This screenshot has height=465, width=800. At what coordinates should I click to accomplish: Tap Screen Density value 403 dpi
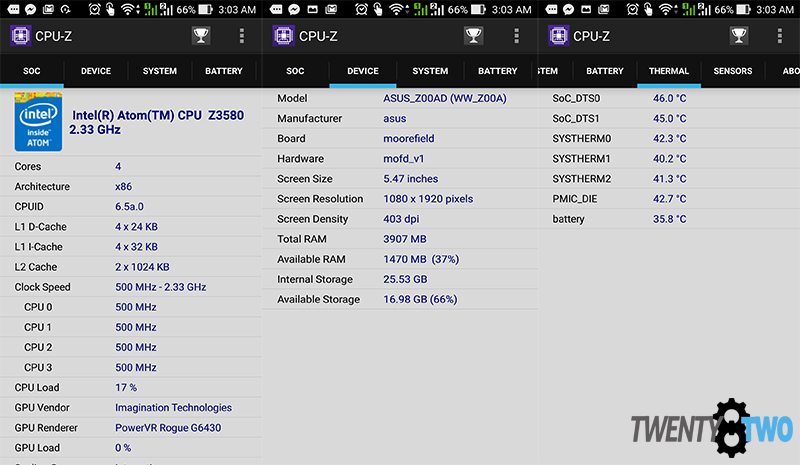[401, 219]
